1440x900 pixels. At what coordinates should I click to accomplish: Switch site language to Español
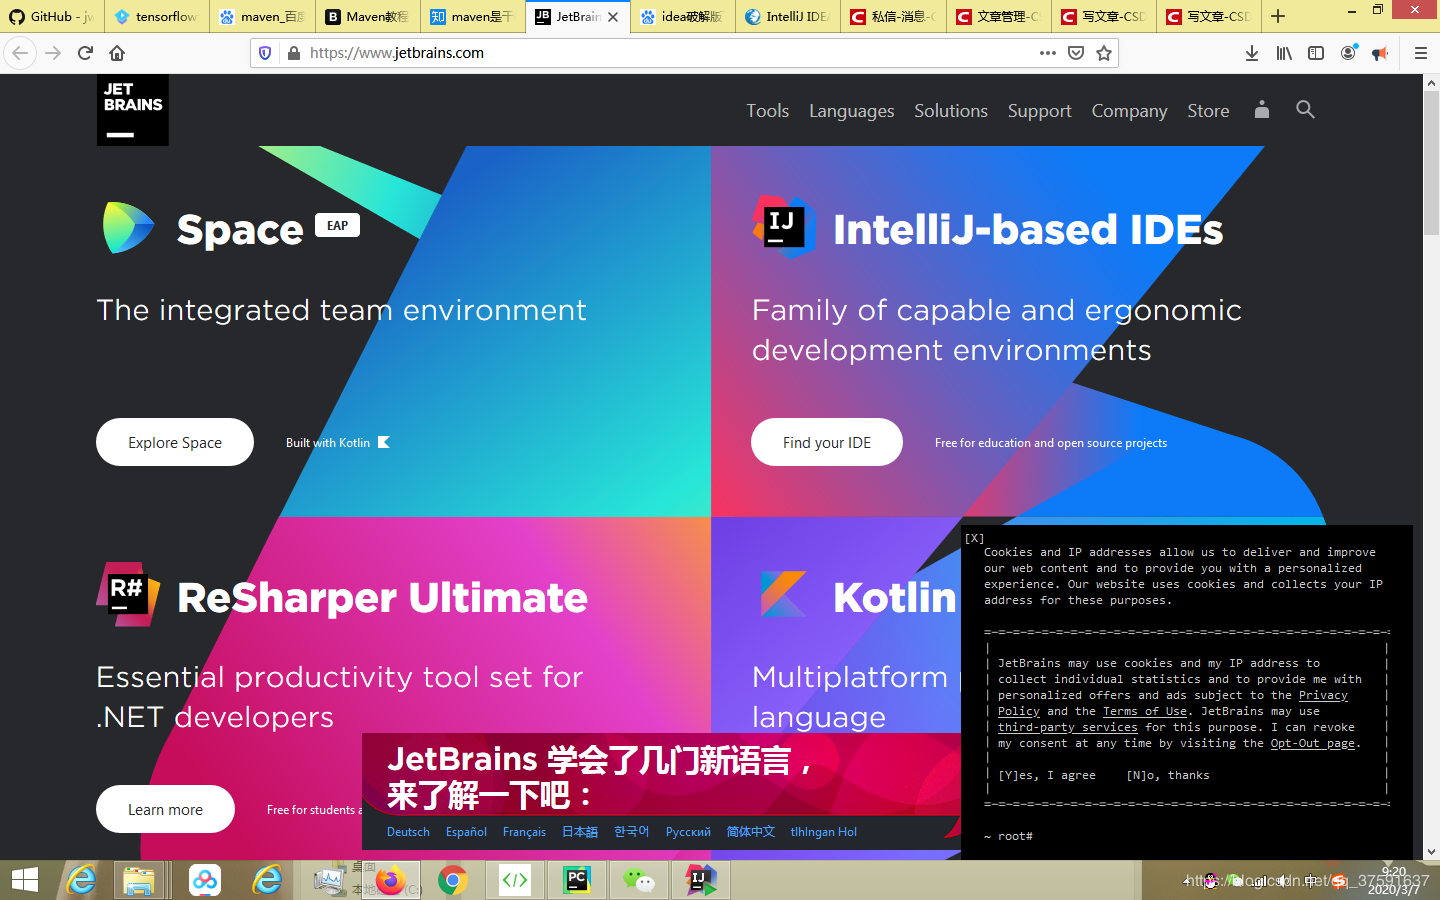point(466,832)
